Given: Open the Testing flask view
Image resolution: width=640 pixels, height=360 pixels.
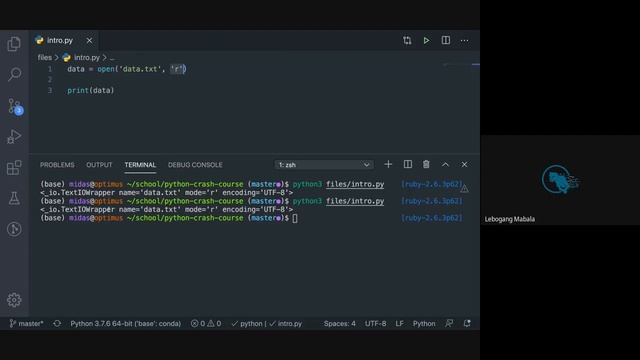Looking at the screenshot, I should point(14,198).
